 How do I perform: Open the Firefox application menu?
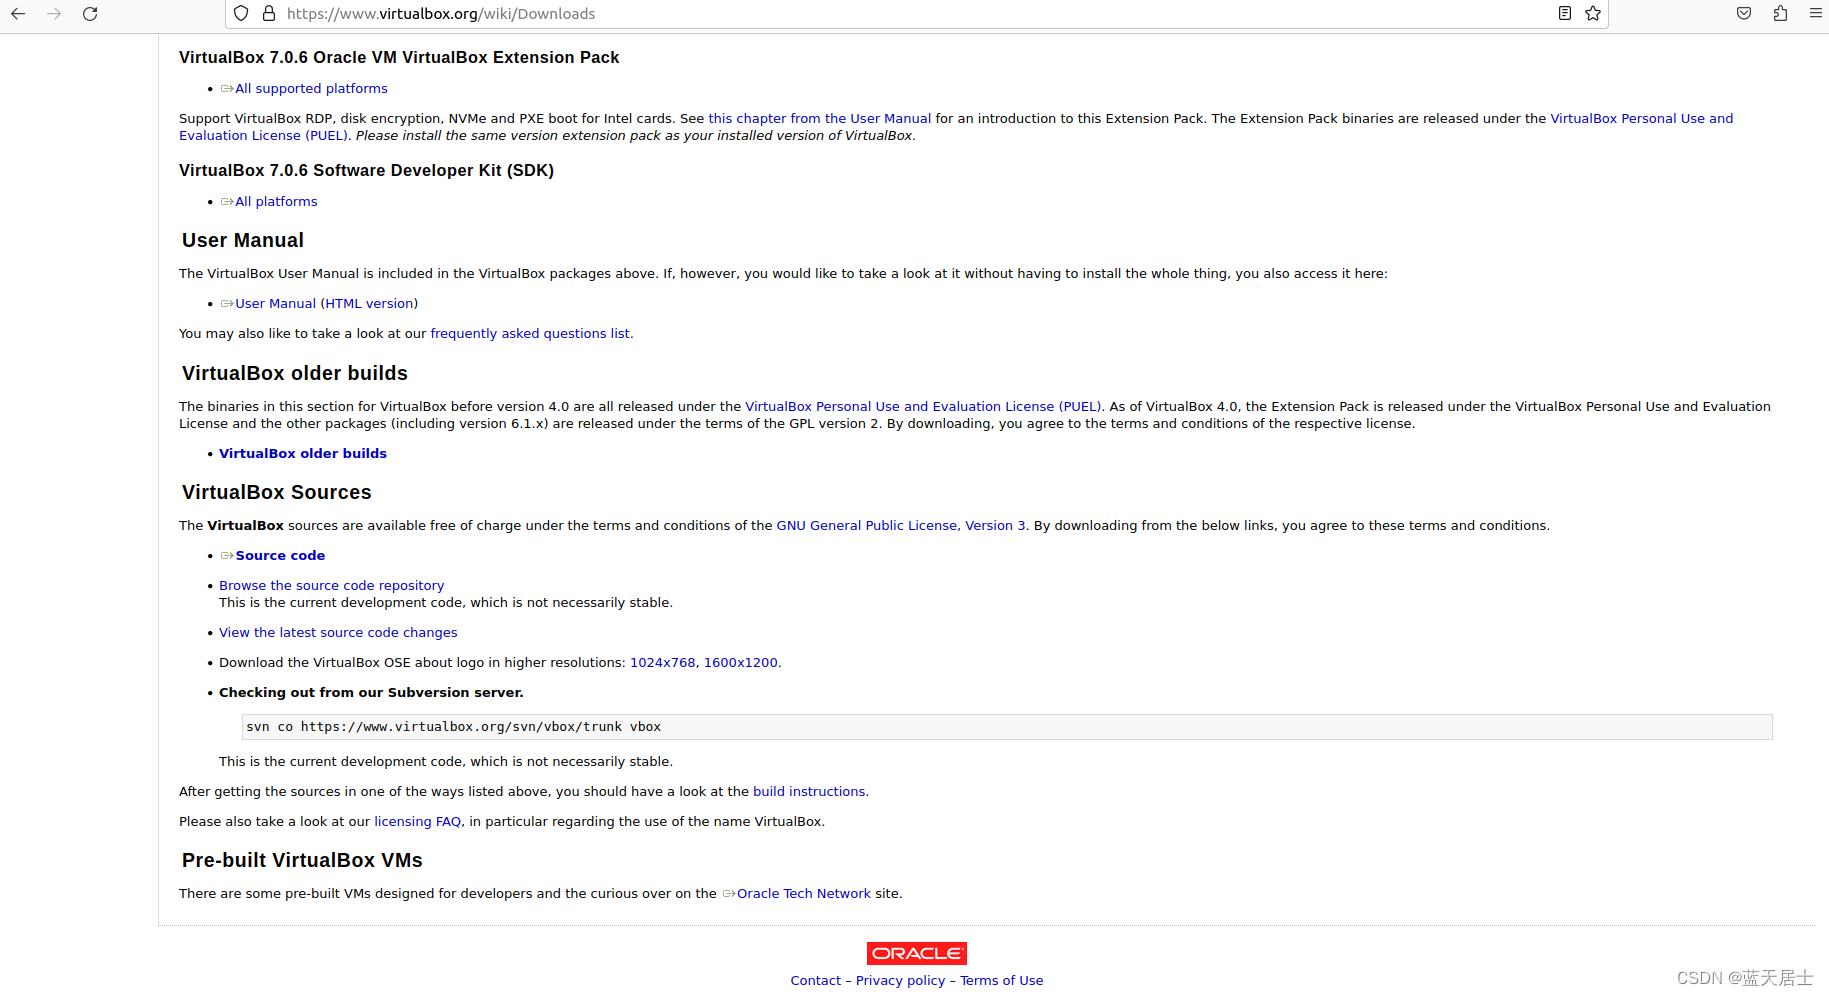coord(1816,13)
